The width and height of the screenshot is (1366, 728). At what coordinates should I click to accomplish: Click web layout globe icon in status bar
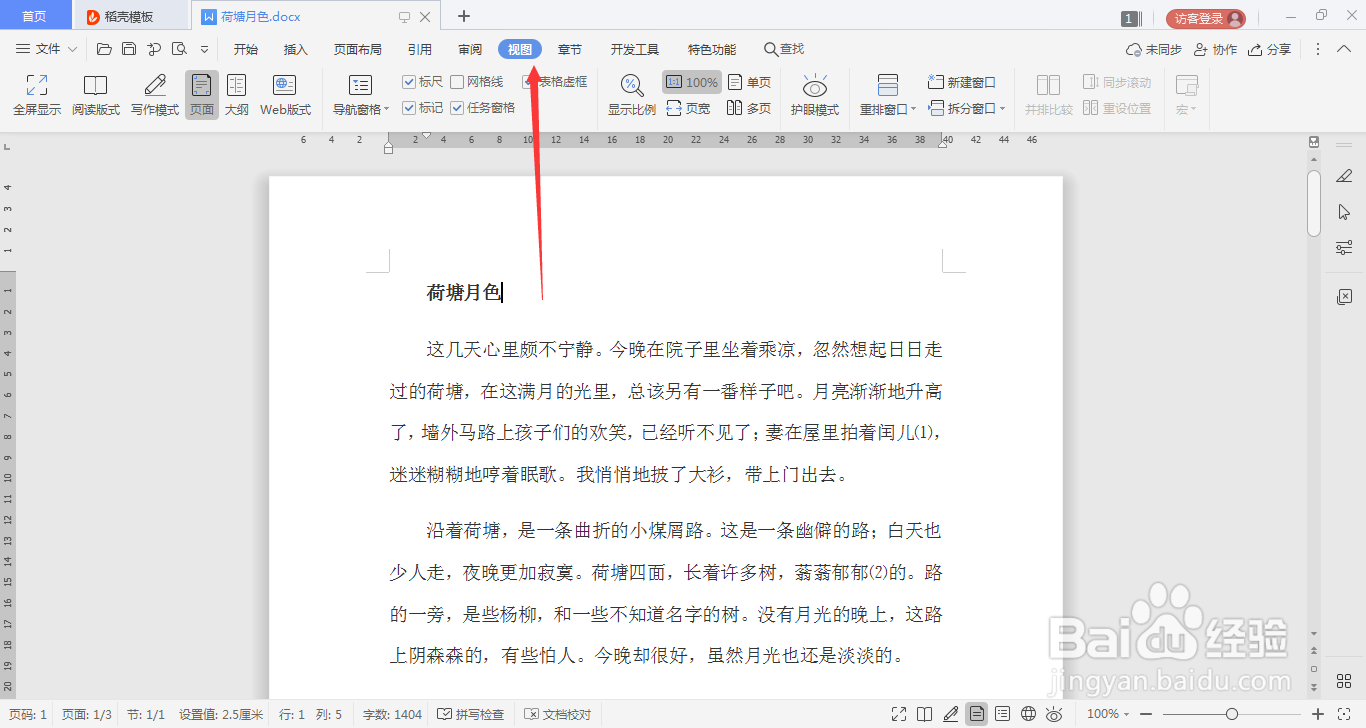click(x=1029, y=714)
